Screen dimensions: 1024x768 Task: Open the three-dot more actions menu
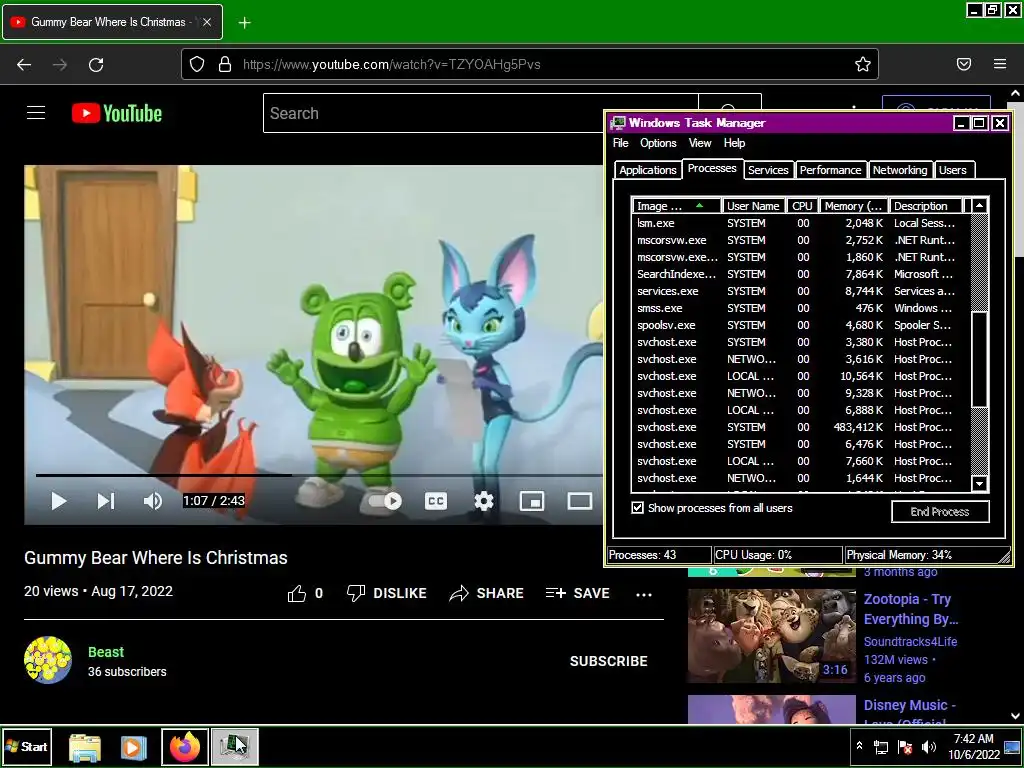point(644,594)
